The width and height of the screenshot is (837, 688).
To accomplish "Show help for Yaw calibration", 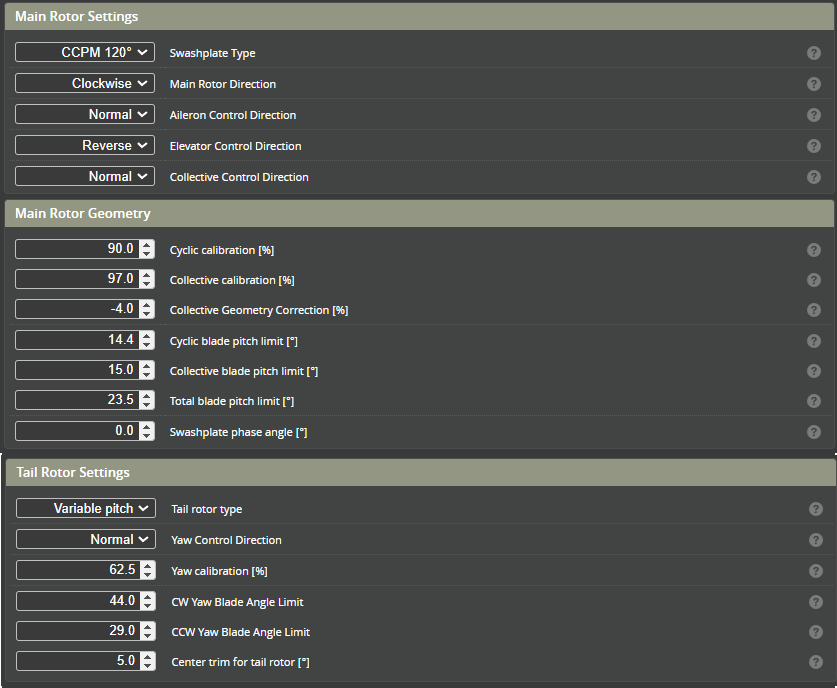I will click(x=815, y=571).
